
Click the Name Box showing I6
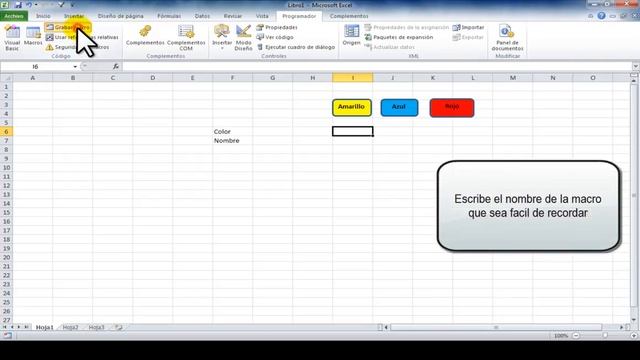point(36,67)
